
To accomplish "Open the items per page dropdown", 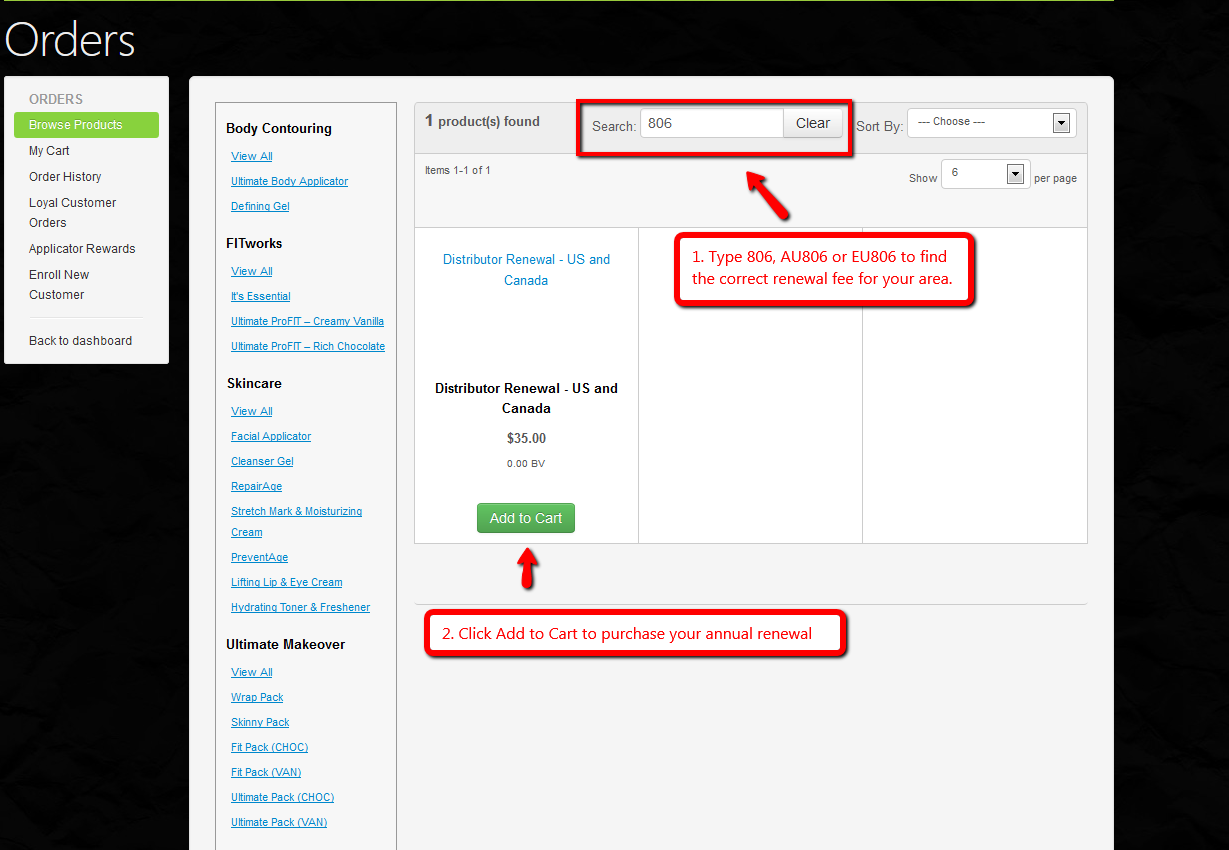I will coord(984,173).
